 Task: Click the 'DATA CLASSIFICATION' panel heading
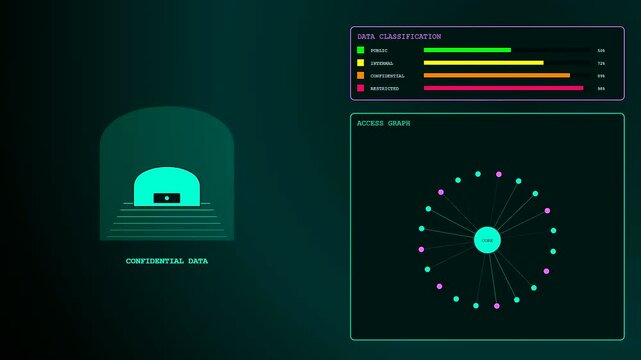399,36
